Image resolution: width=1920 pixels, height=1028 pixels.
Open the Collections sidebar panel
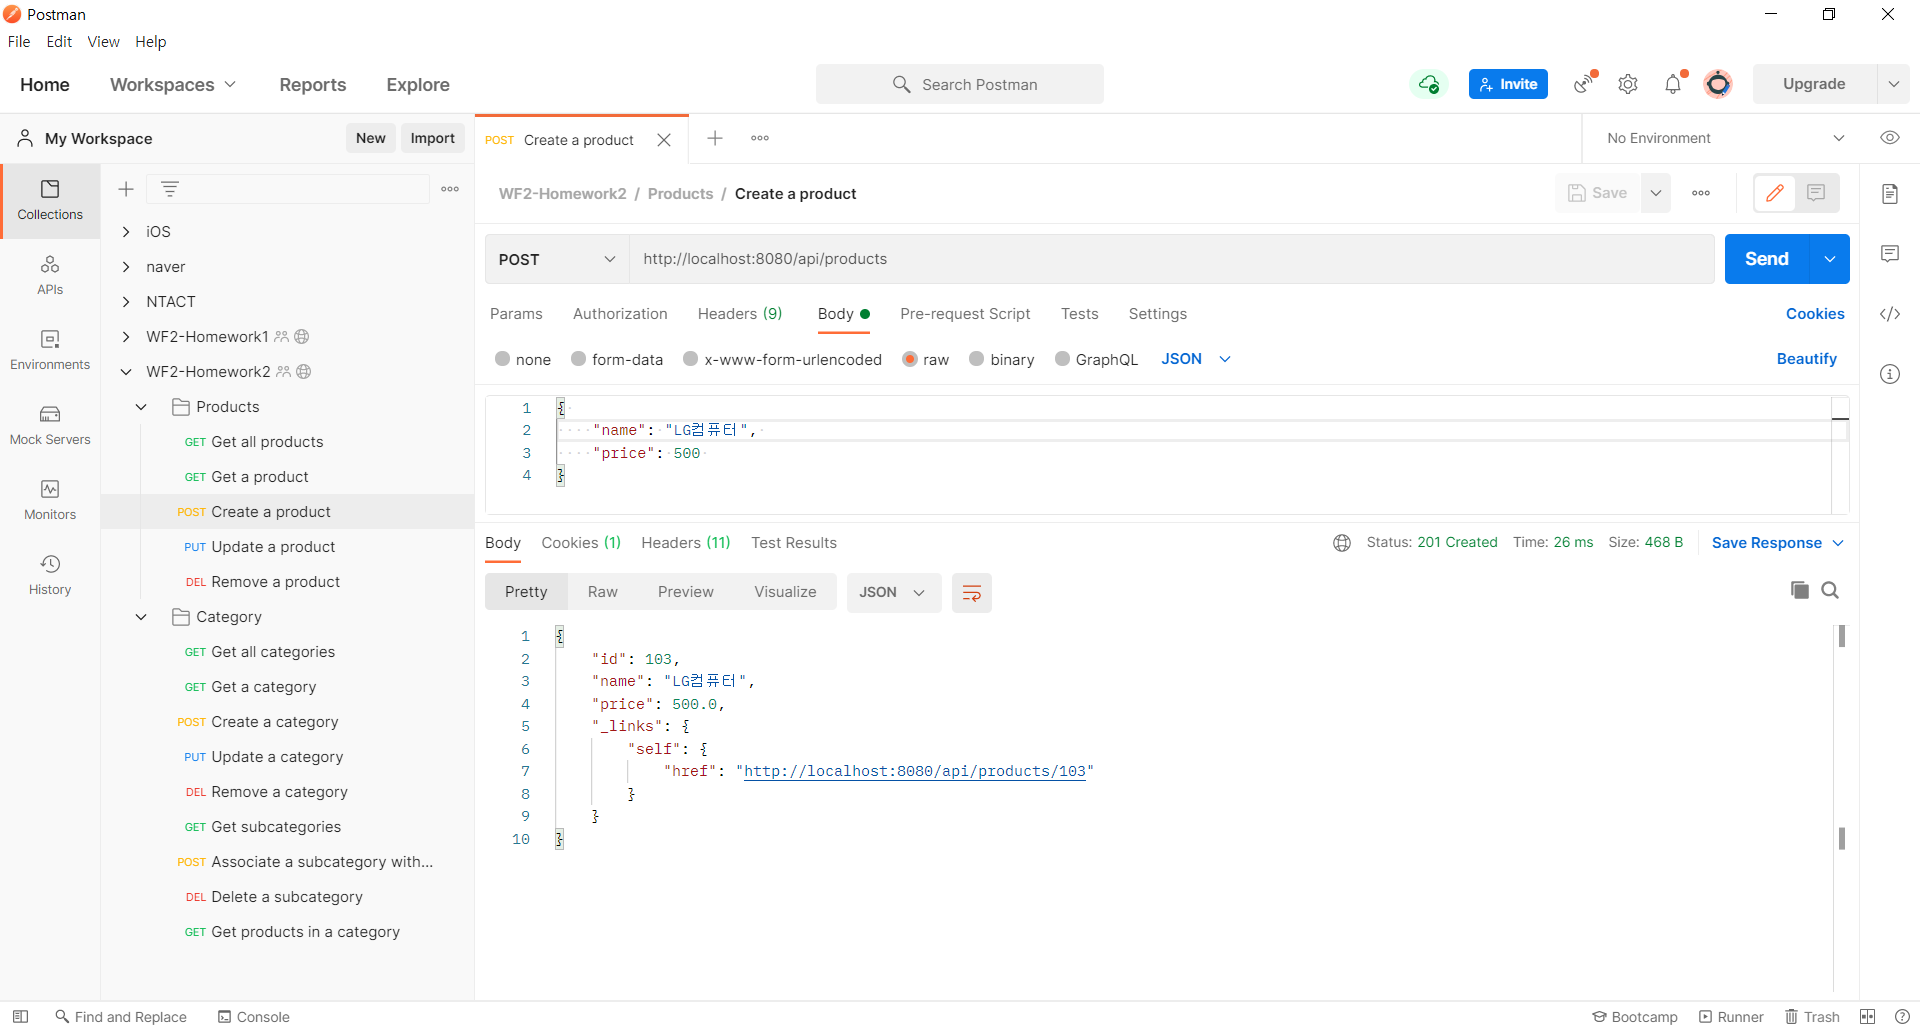(x=50, y=200)
